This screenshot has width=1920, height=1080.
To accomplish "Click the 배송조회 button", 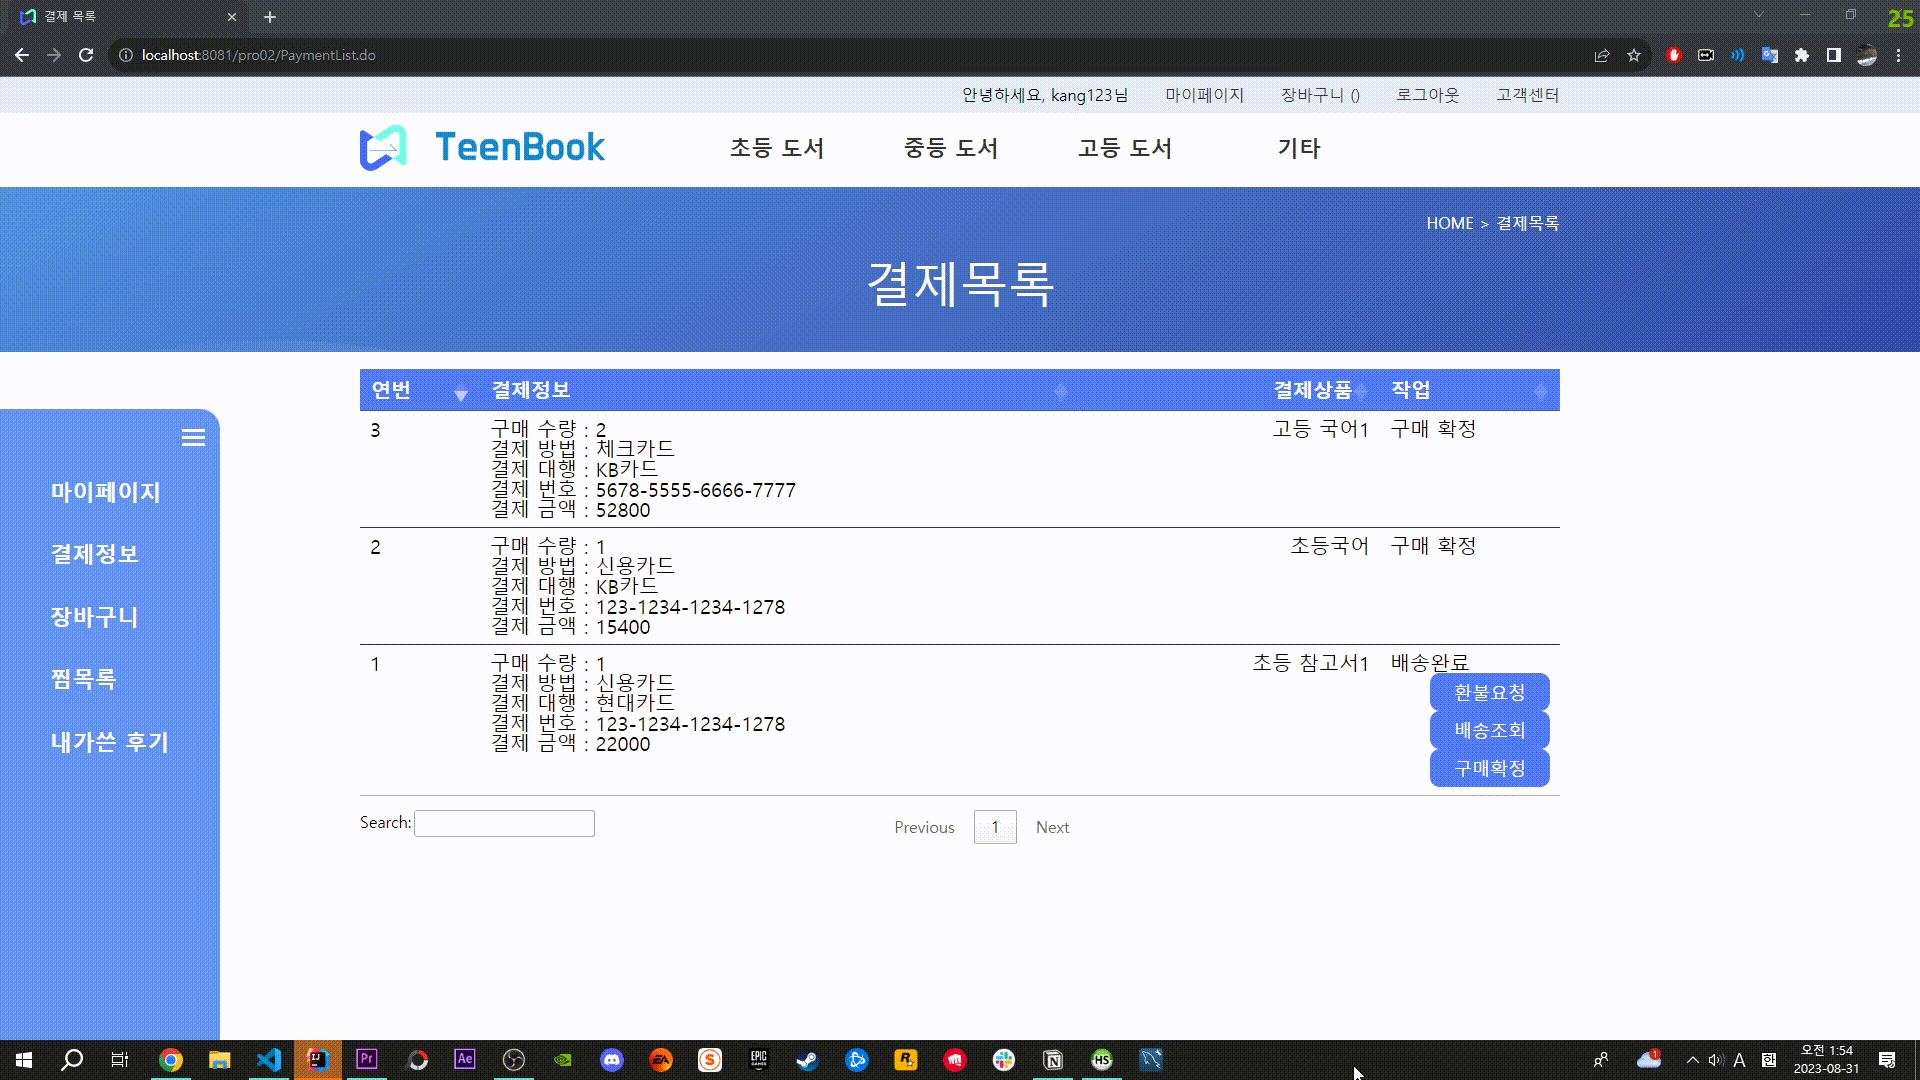I will [x=1489, y=730].
